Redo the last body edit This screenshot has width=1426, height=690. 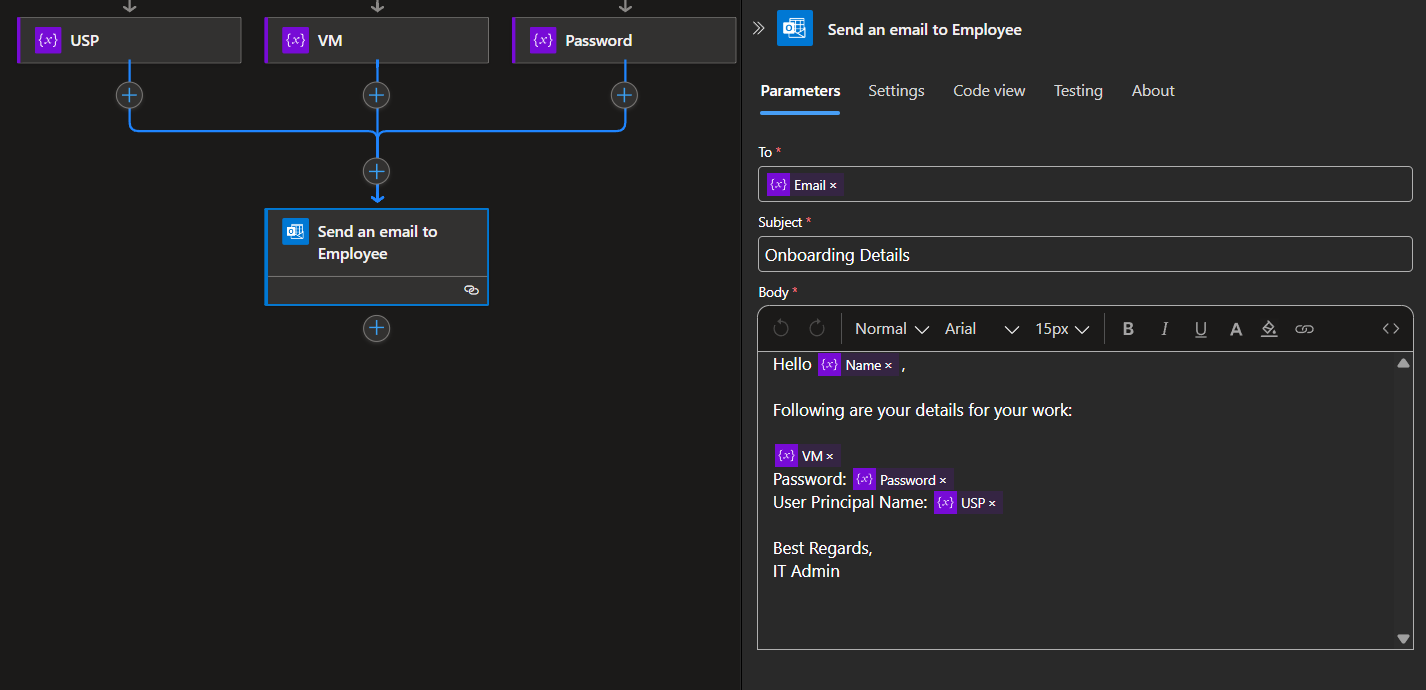tap(816, 329)
